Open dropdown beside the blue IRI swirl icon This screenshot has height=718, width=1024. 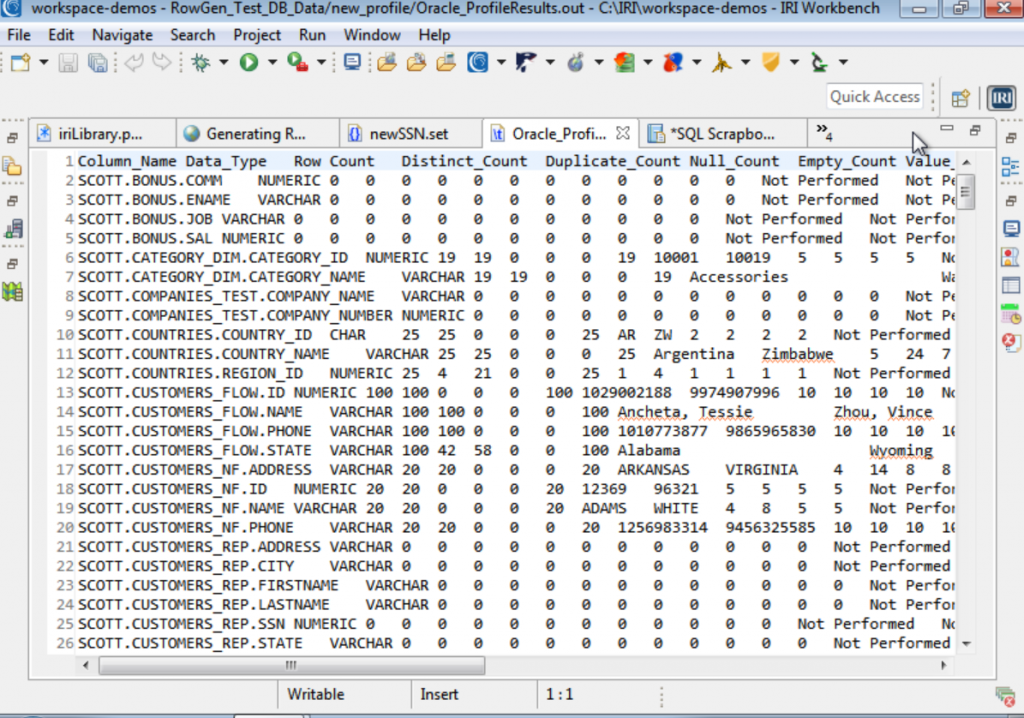[501, 62]
